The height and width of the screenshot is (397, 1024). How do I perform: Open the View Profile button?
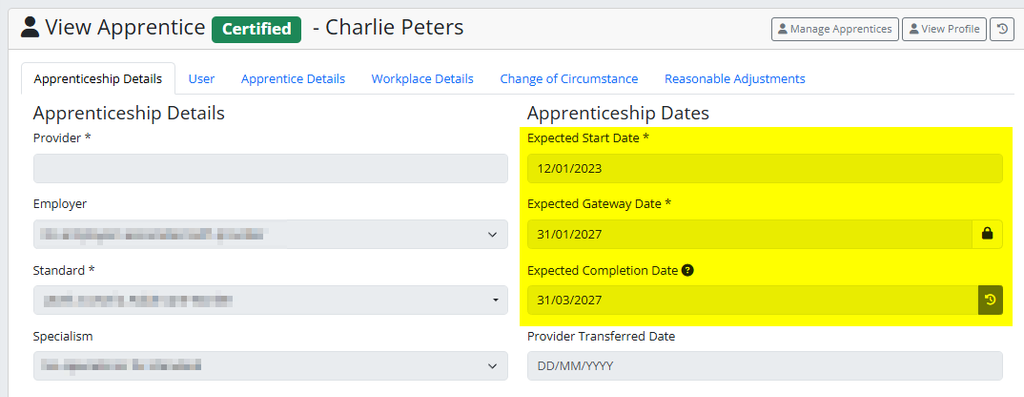pyautogui.click(x=944, y=29)
